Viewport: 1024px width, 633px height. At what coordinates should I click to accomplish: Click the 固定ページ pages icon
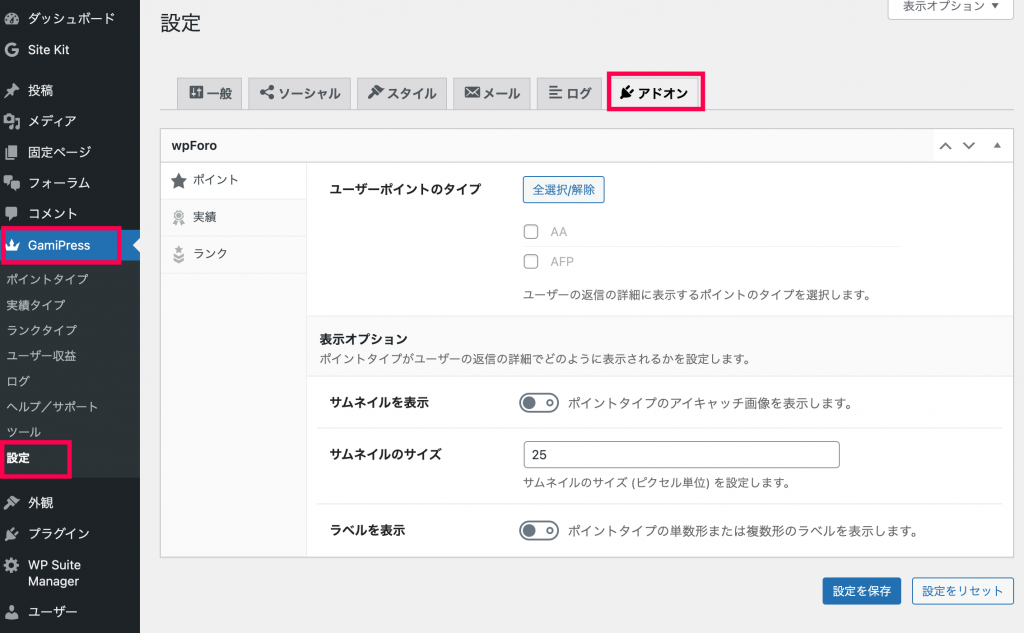click(12, 152)
